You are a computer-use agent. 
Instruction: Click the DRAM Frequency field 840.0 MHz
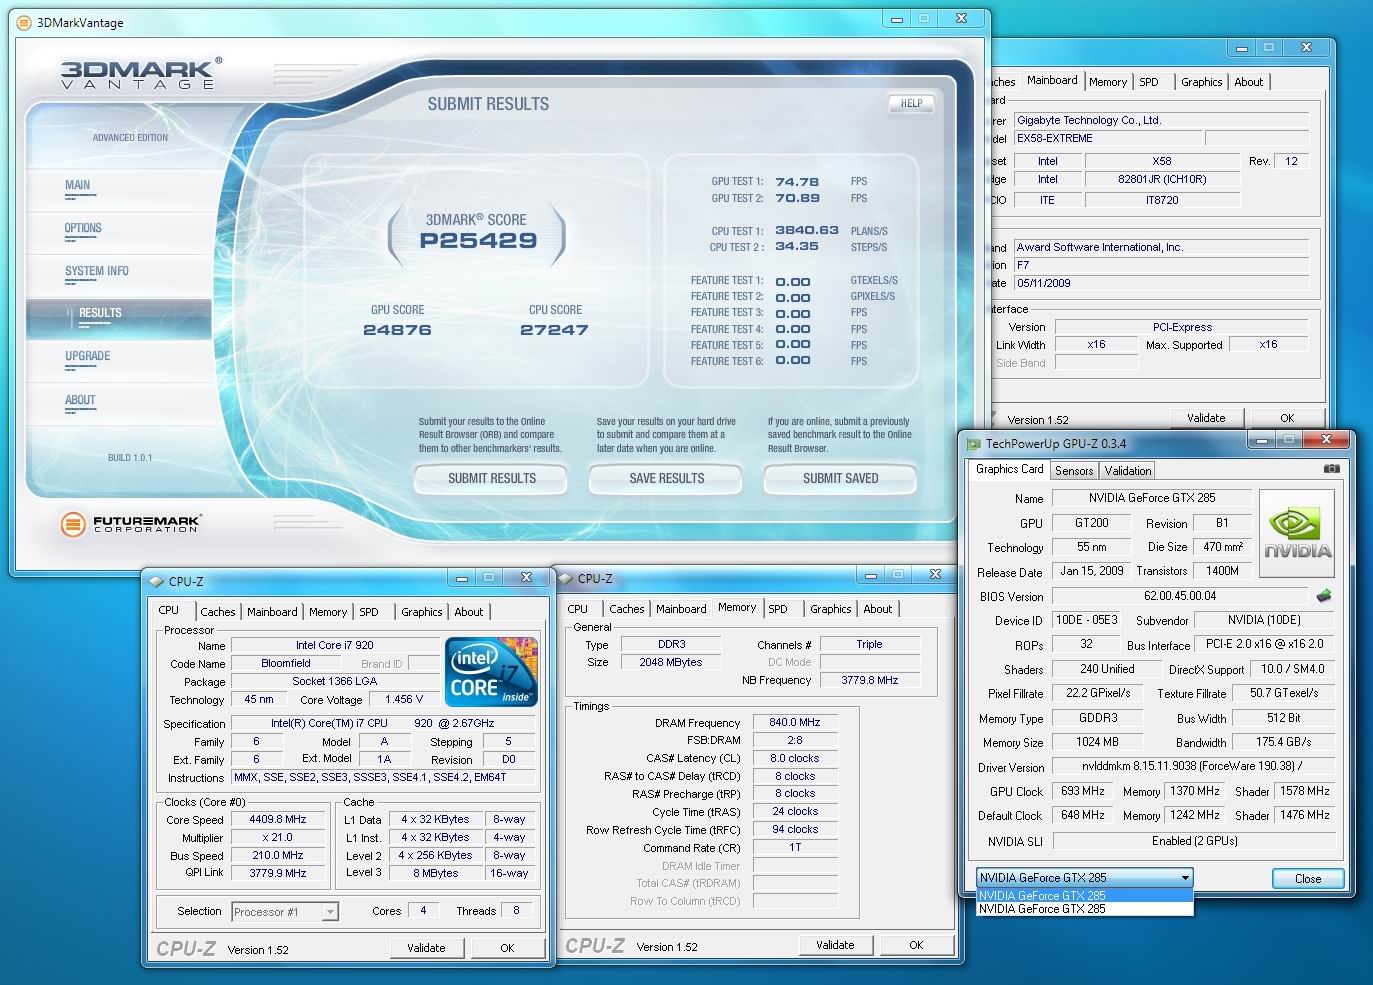[794, 722]
